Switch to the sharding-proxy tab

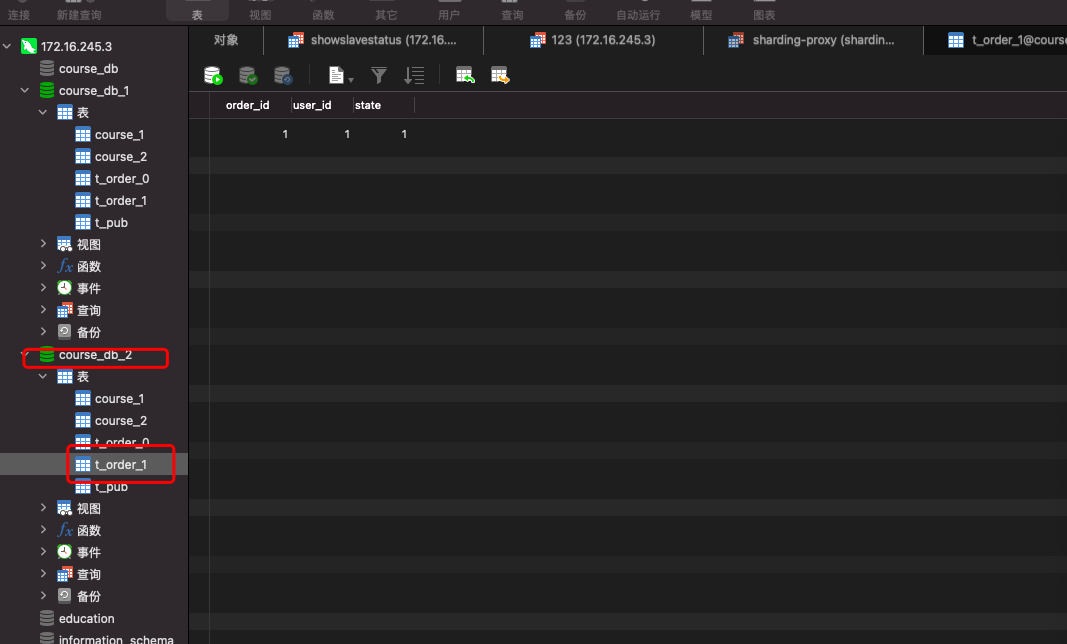click(813, 40)
